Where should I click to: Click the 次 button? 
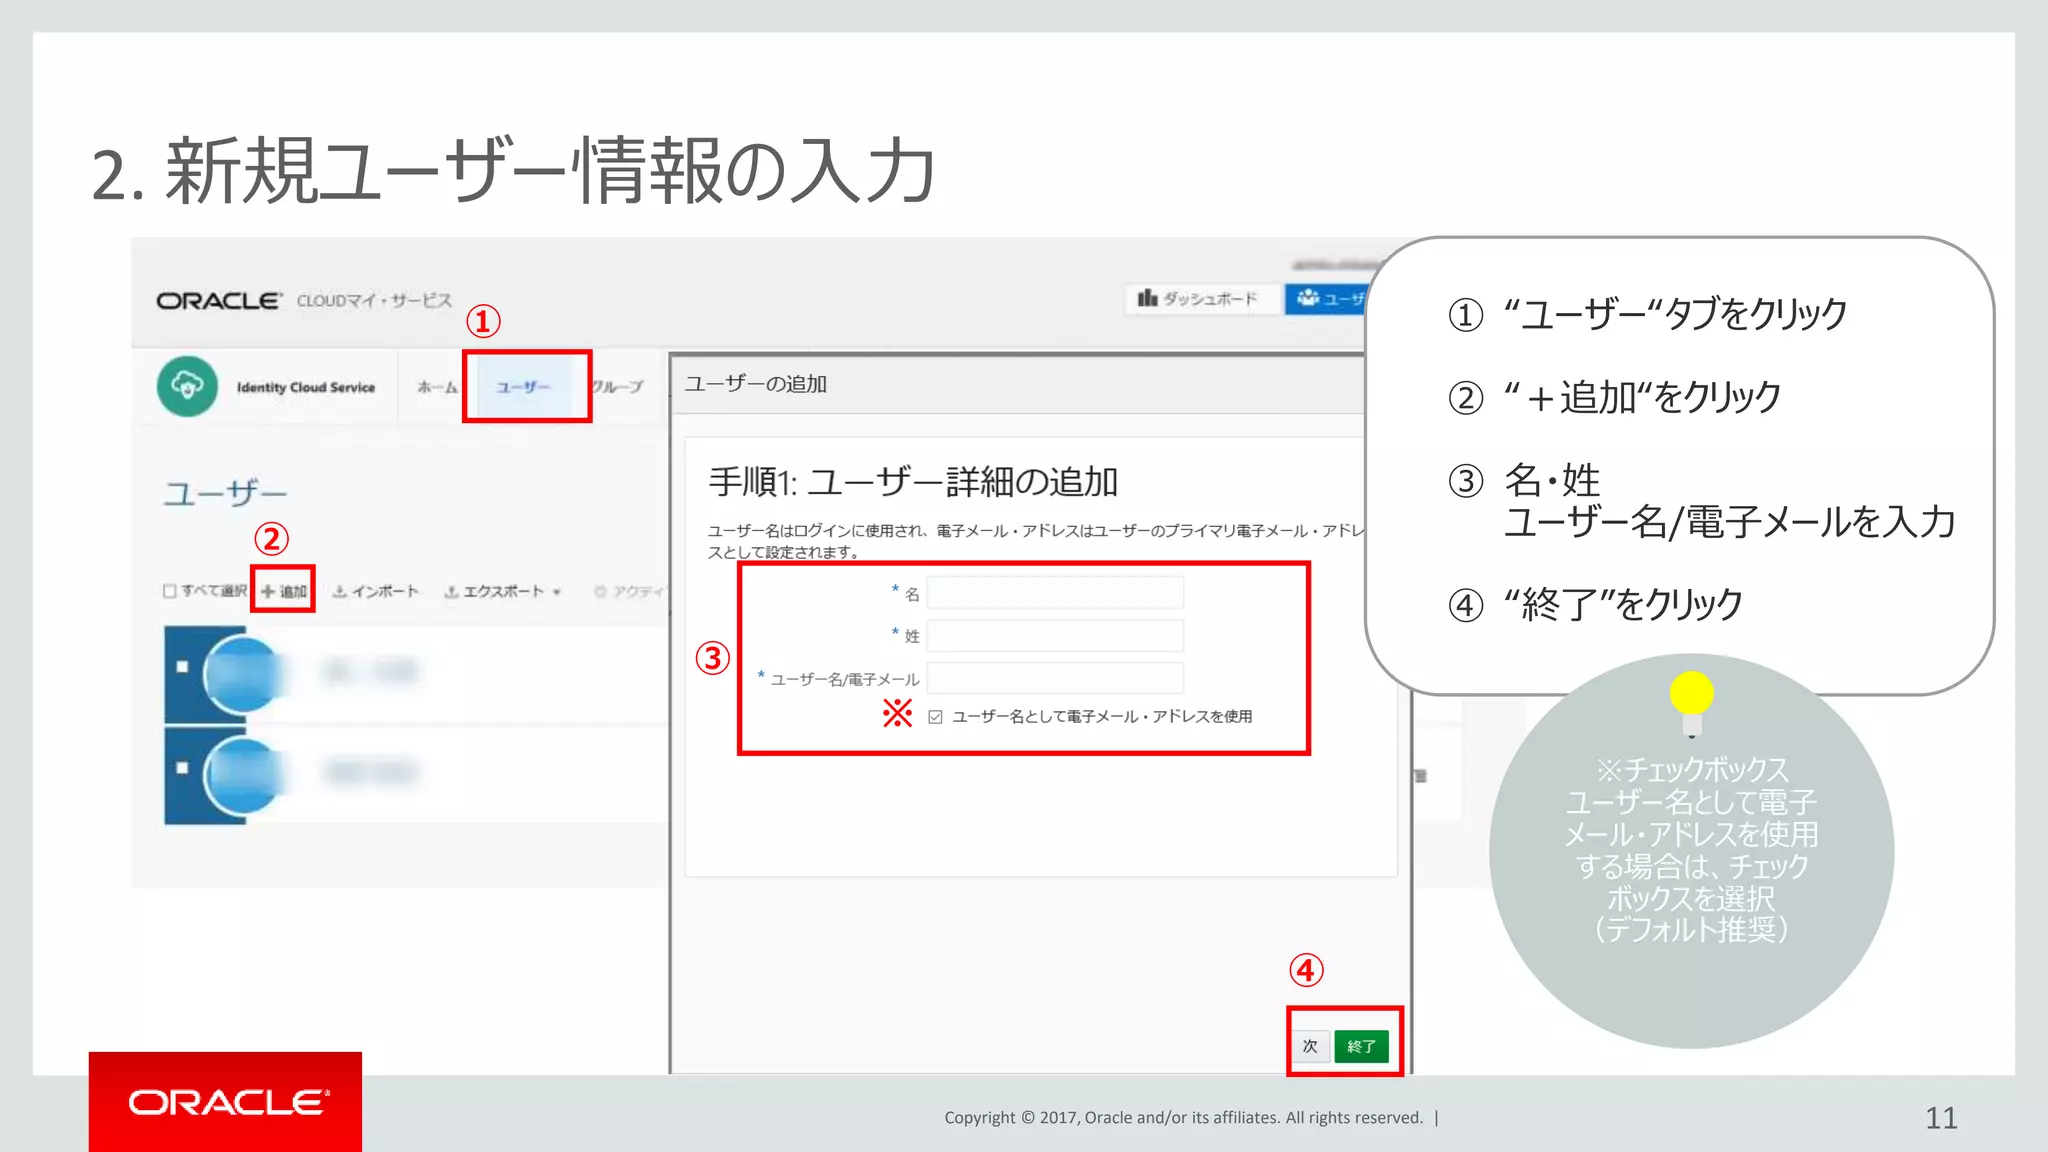1310,1046
